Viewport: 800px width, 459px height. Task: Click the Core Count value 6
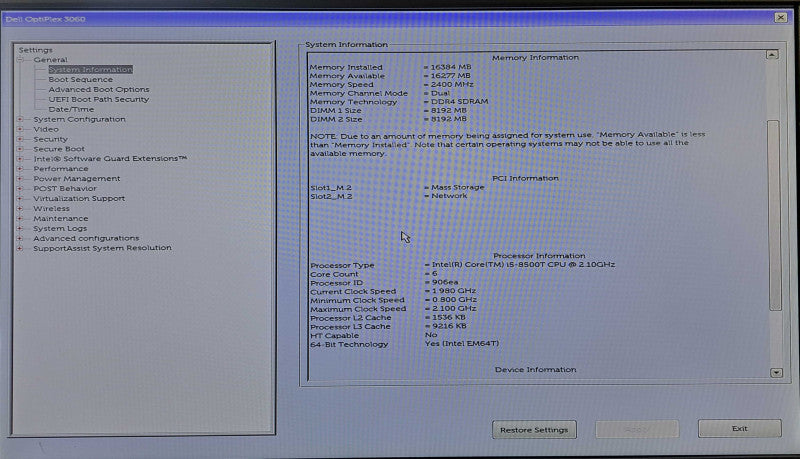(x=432, y=273)
